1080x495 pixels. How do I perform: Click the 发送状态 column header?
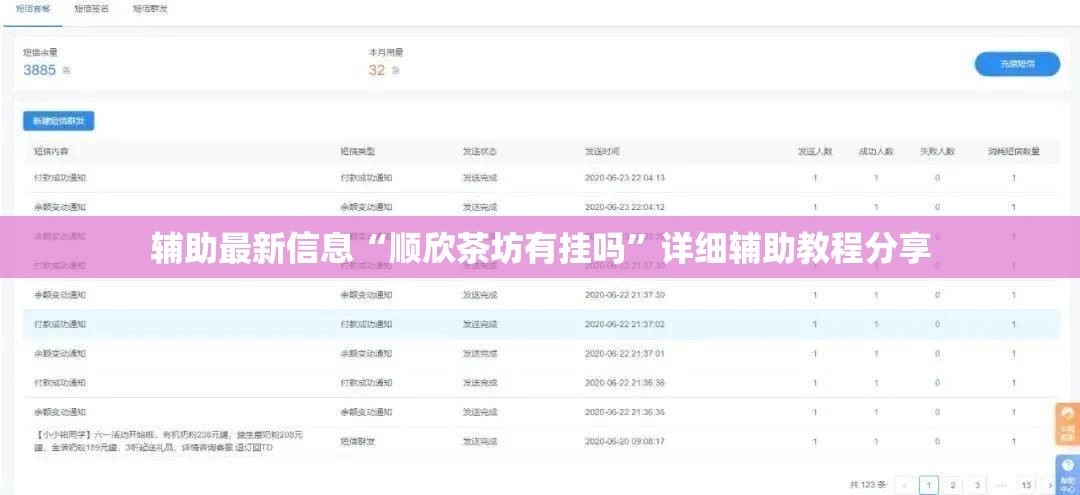point(480,151)
